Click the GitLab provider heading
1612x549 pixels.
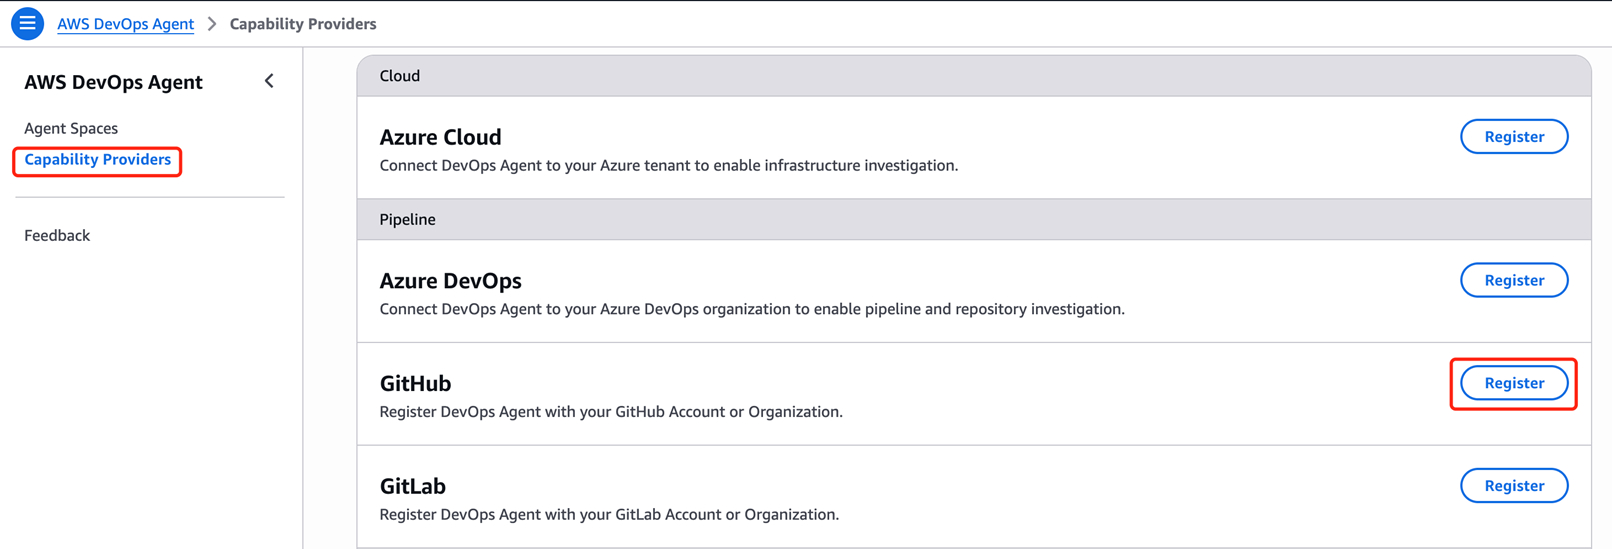point(412,487)
